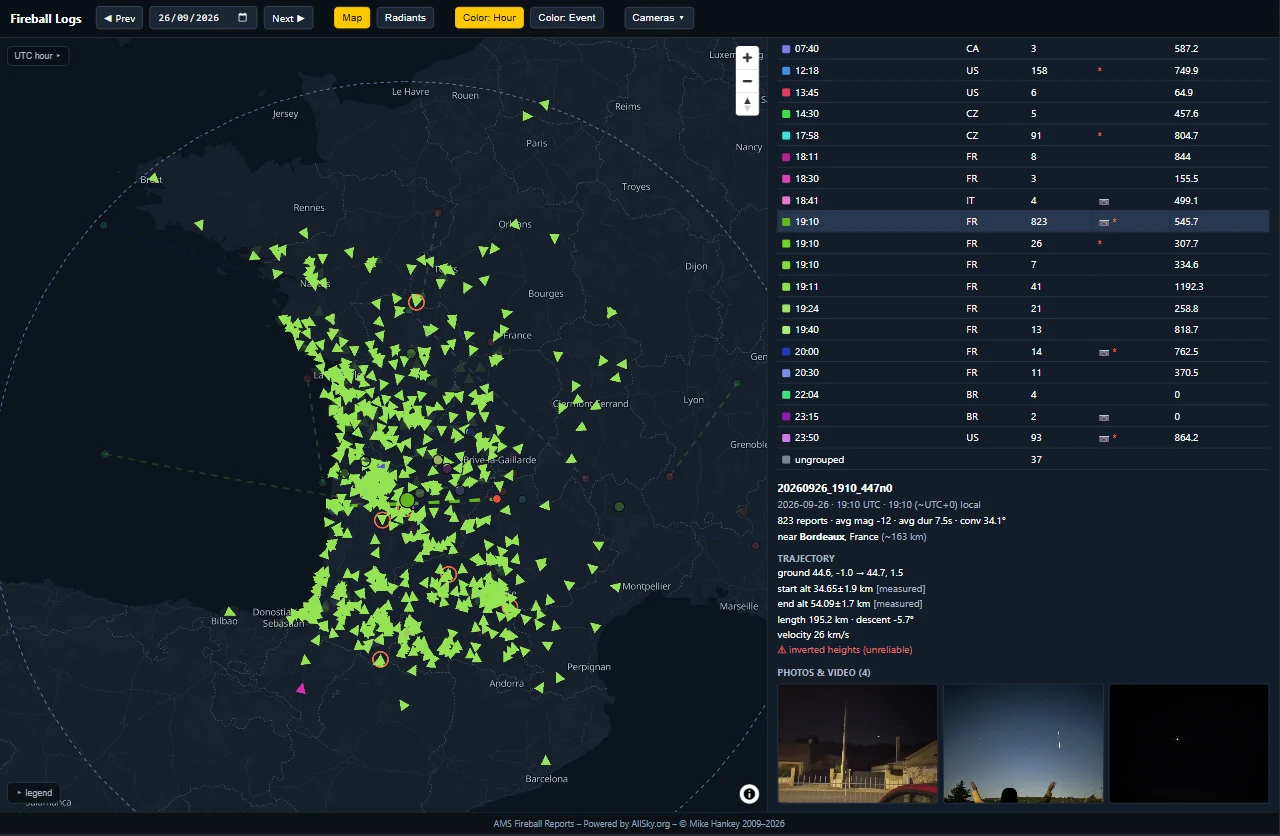The image size is (1280, 836).
Task: Click the 07:40 color swatch
Action: [x=786, y=49]
